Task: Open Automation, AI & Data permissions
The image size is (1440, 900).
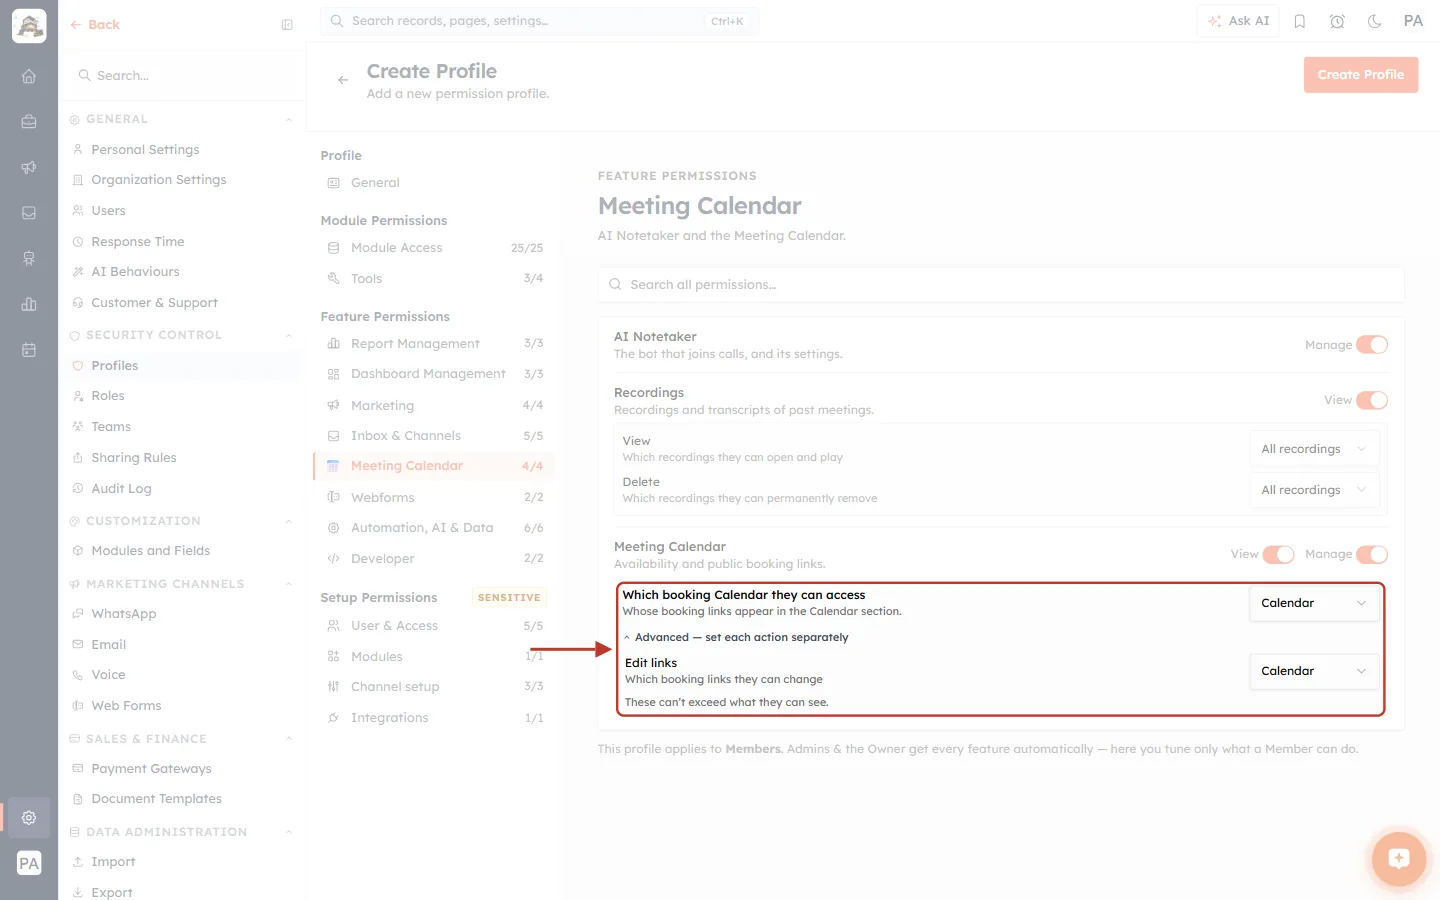Action: 434,528
